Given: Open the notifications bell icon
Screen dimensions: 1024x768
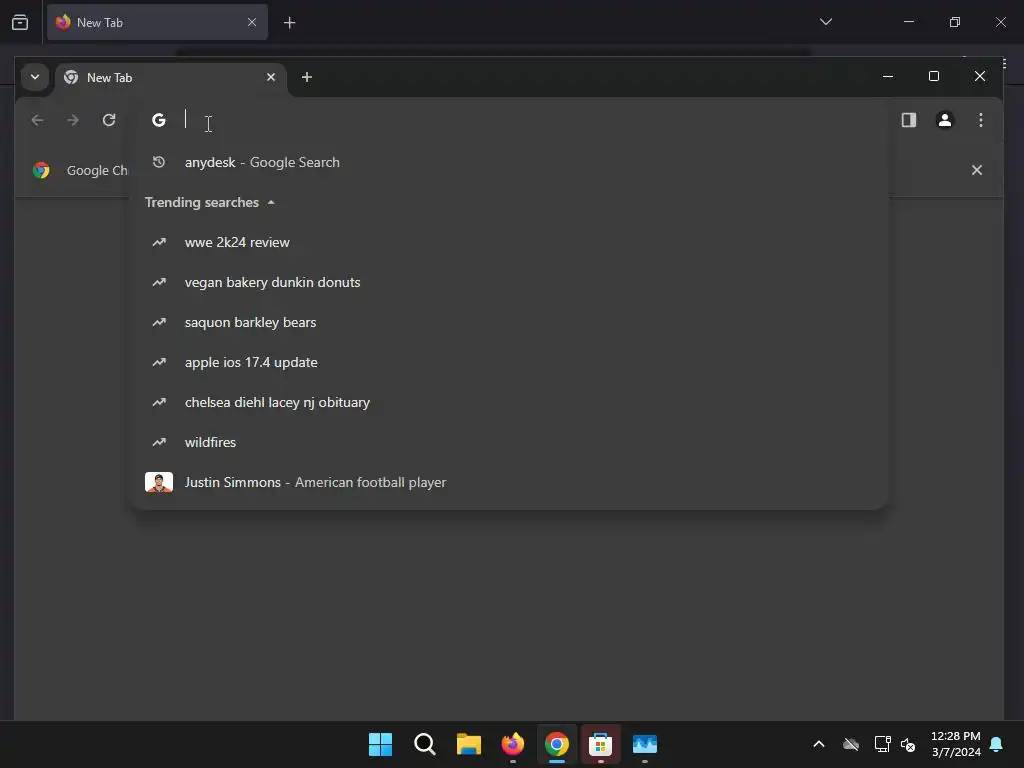Looking at the screenshot, I should [996, 744].
